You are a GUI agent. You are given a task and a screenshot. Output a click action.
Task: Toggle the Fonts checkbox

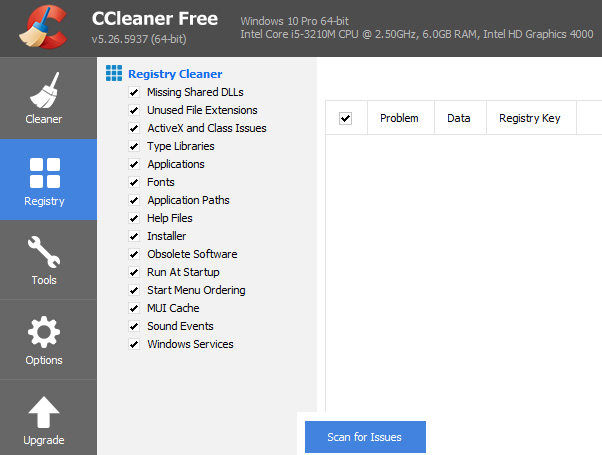pyautogui.click(x=134, y=182)
